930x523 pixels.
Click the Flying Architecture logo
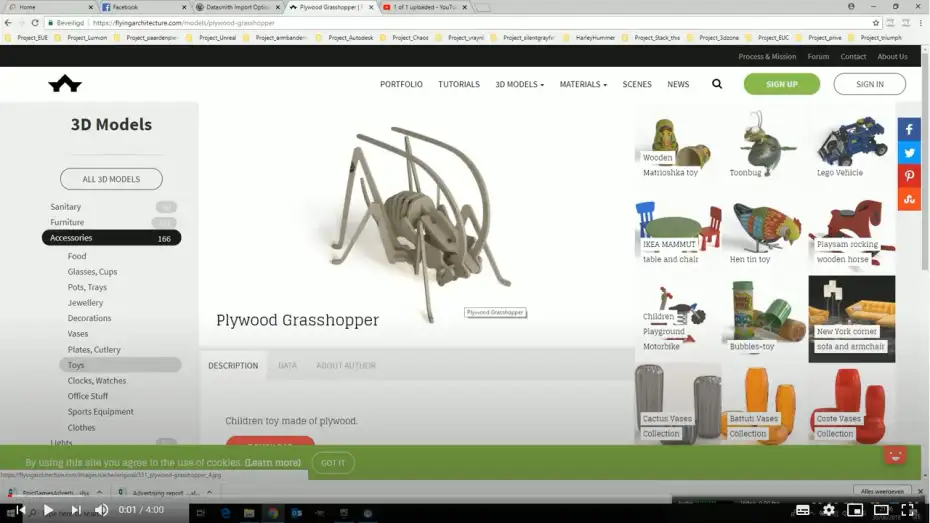pos(65,84)
